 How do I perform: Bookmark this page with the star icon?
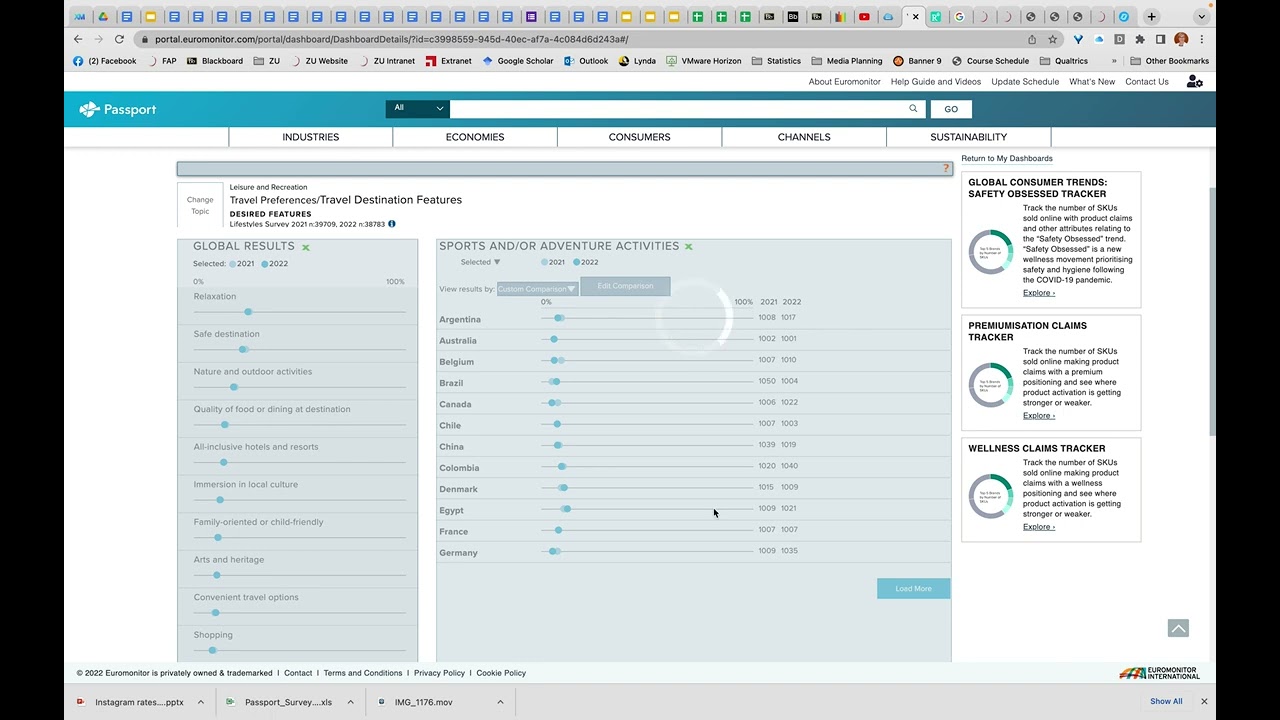(x=1053, y=39)
